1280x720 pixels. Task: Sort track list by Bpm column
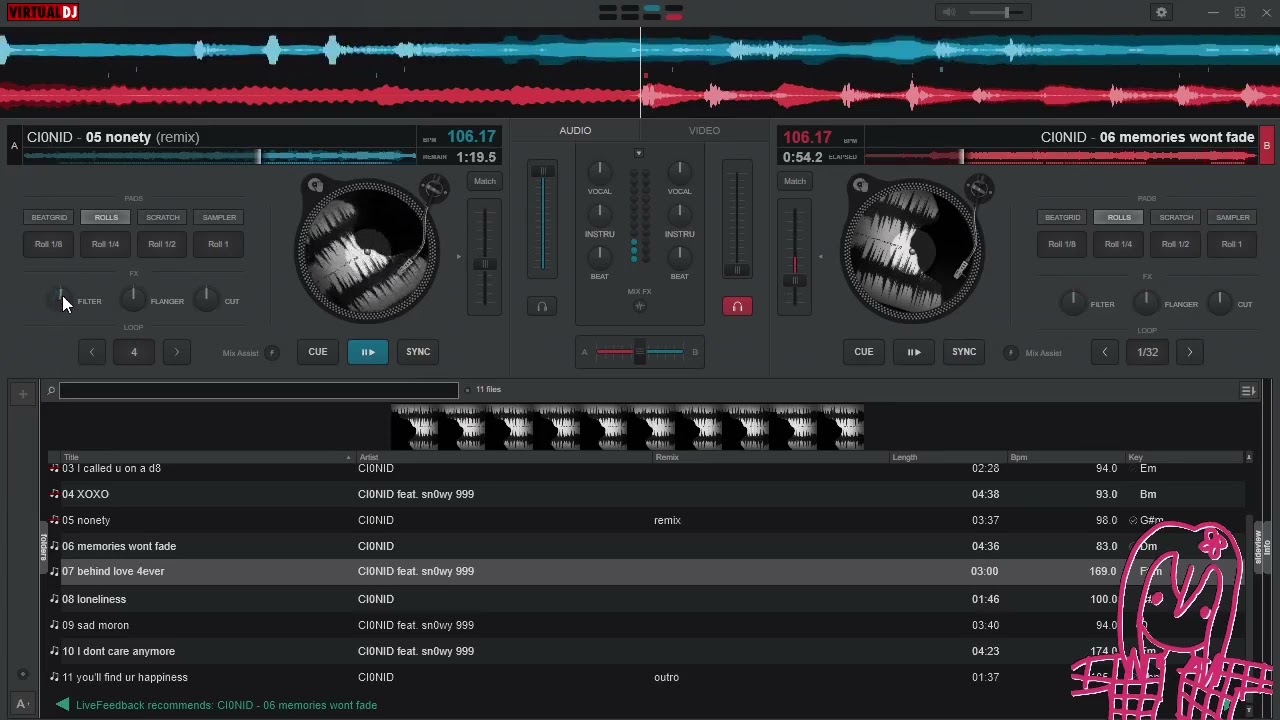pyautogui.click(x=1018, y=457)
